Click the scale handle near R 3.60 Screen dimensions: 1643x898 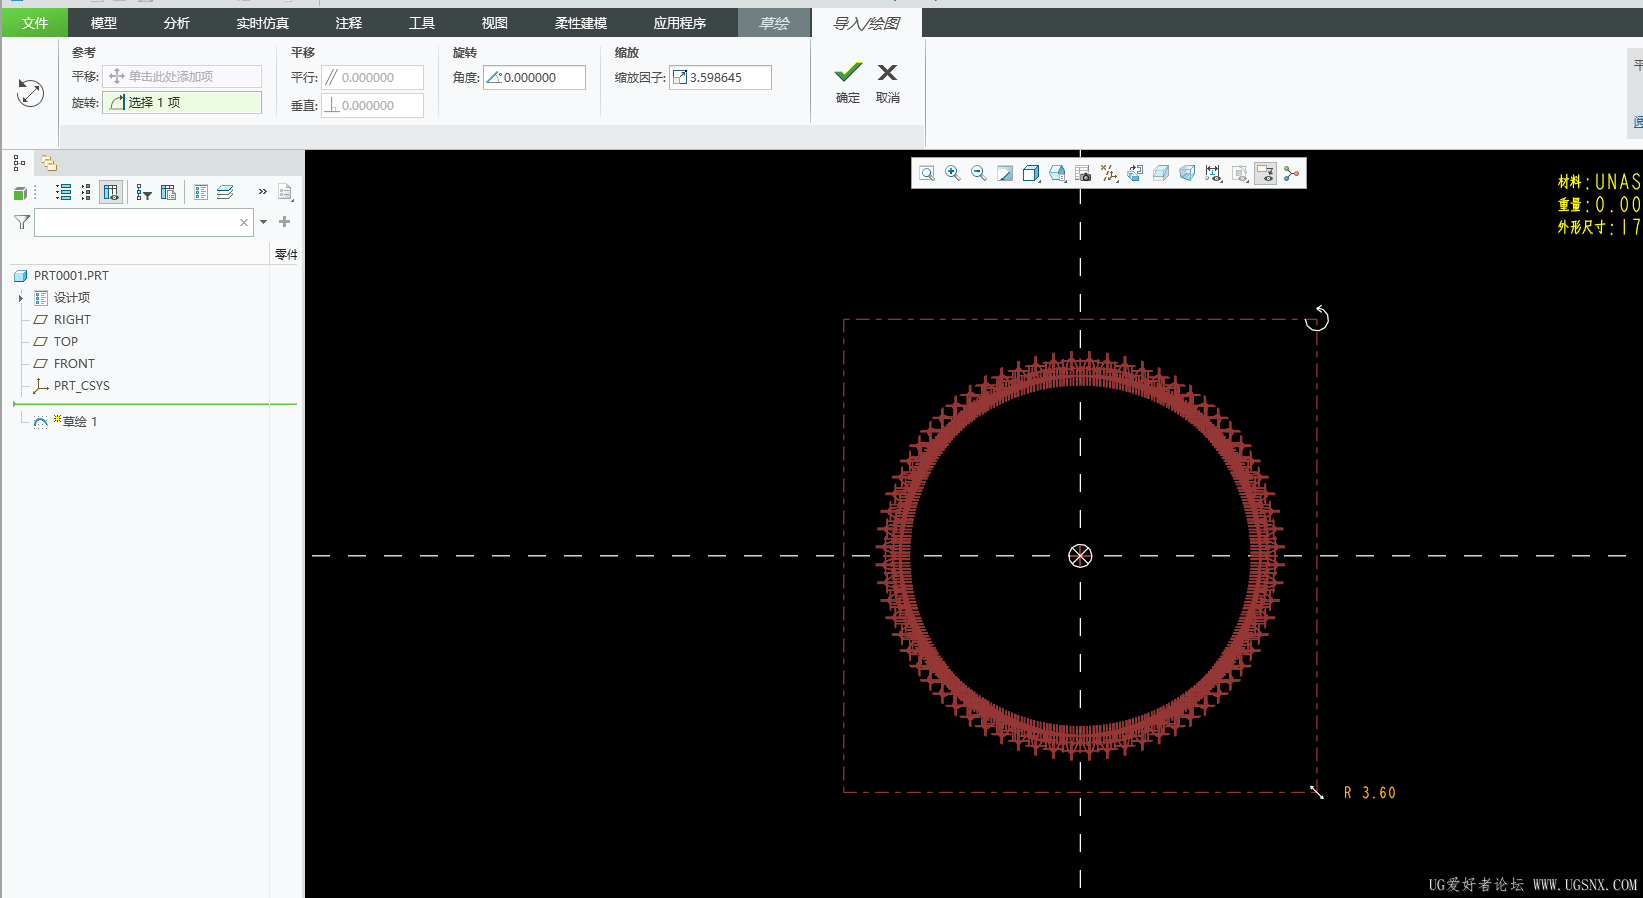pos(1317,792)
